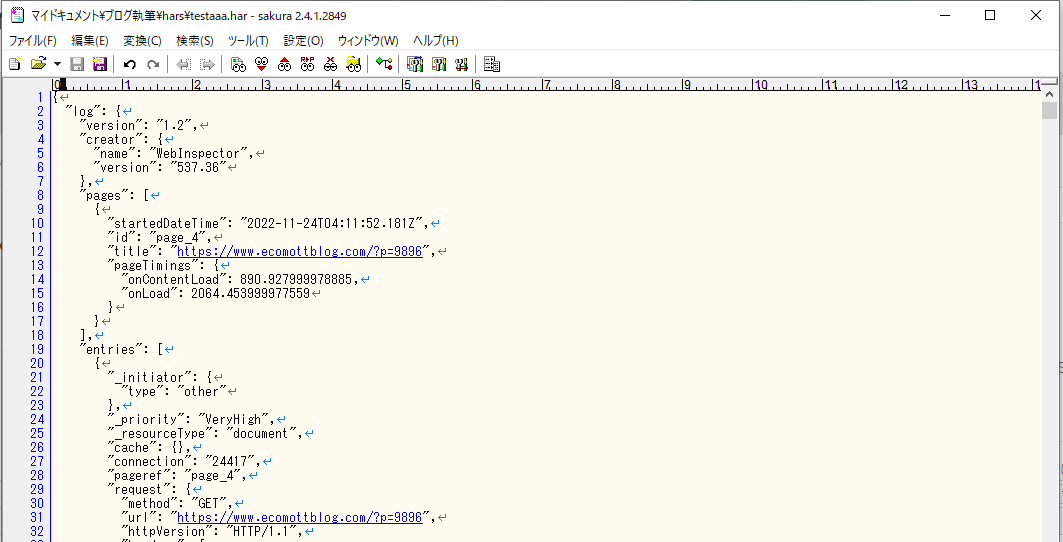Image resolution: width=1063 pixels, height=542 pixels.
Task: Click line number 8 in the gutter
Action: coord(41,195)
